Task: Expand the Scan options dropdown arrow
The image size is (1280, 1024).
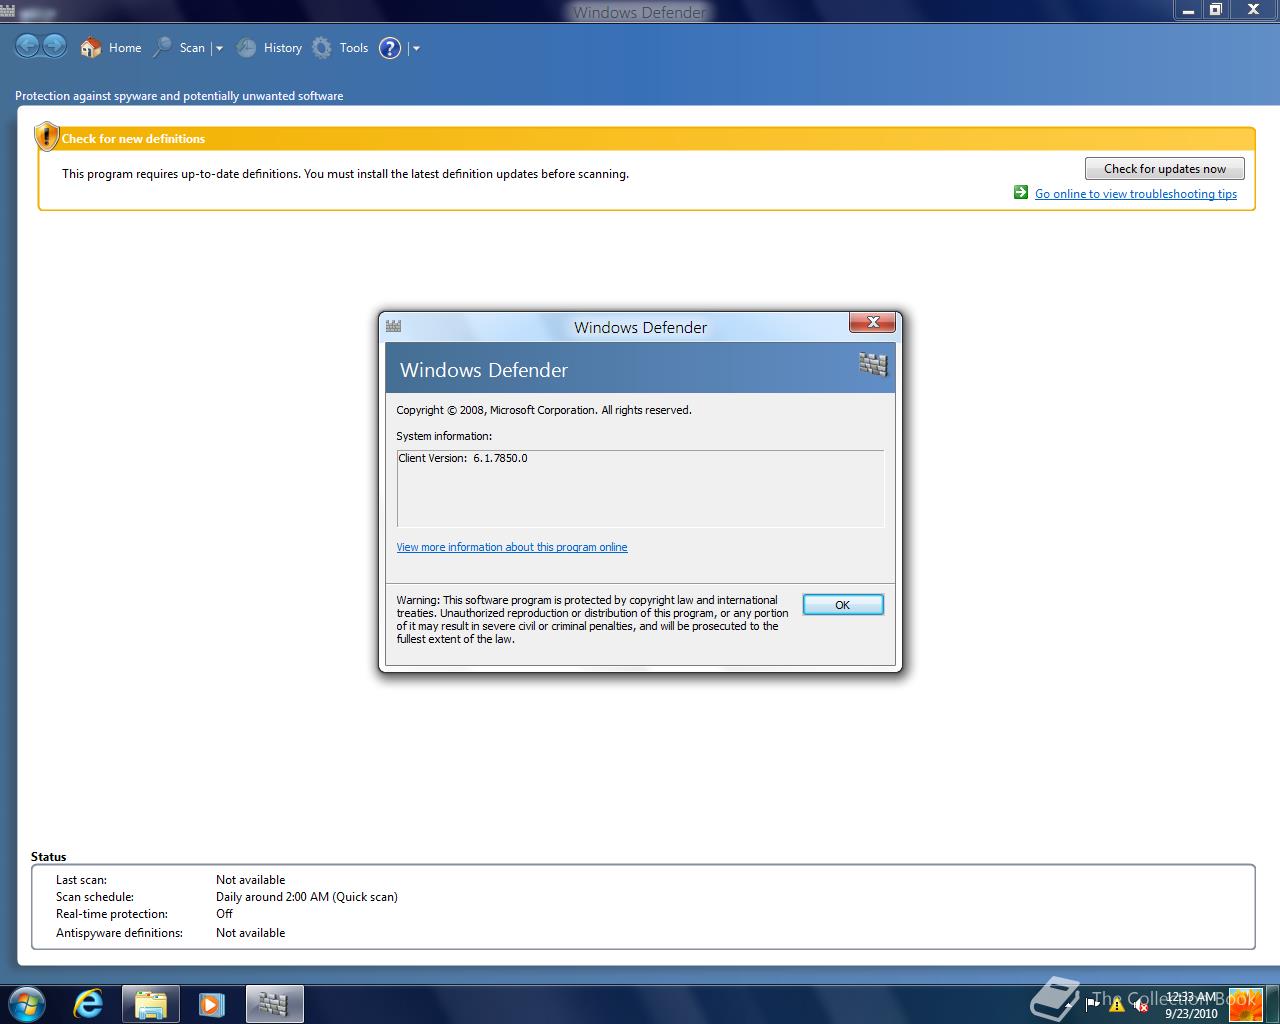Action: tap(219, 48)
